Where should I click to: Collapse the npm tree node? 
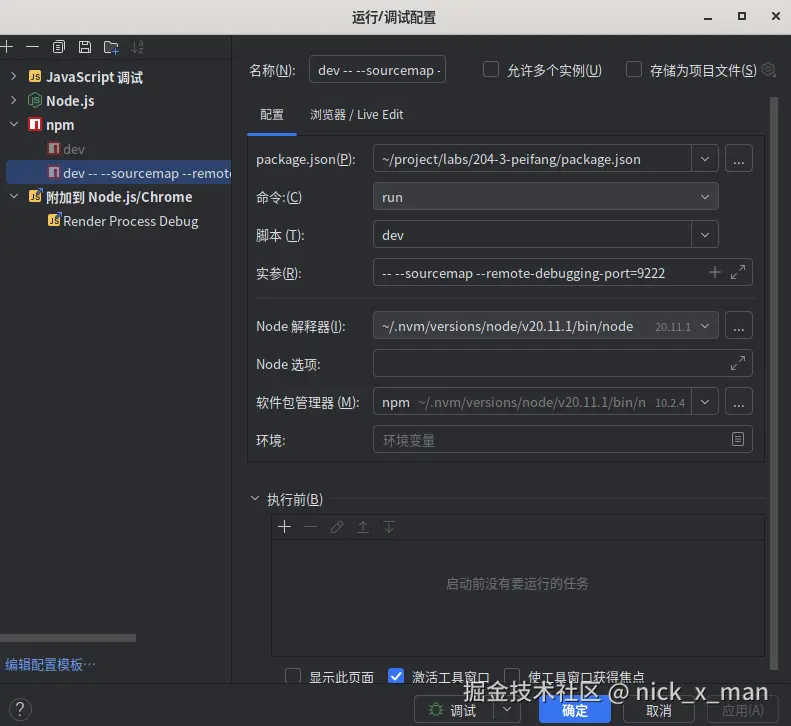tap(14, 124)
